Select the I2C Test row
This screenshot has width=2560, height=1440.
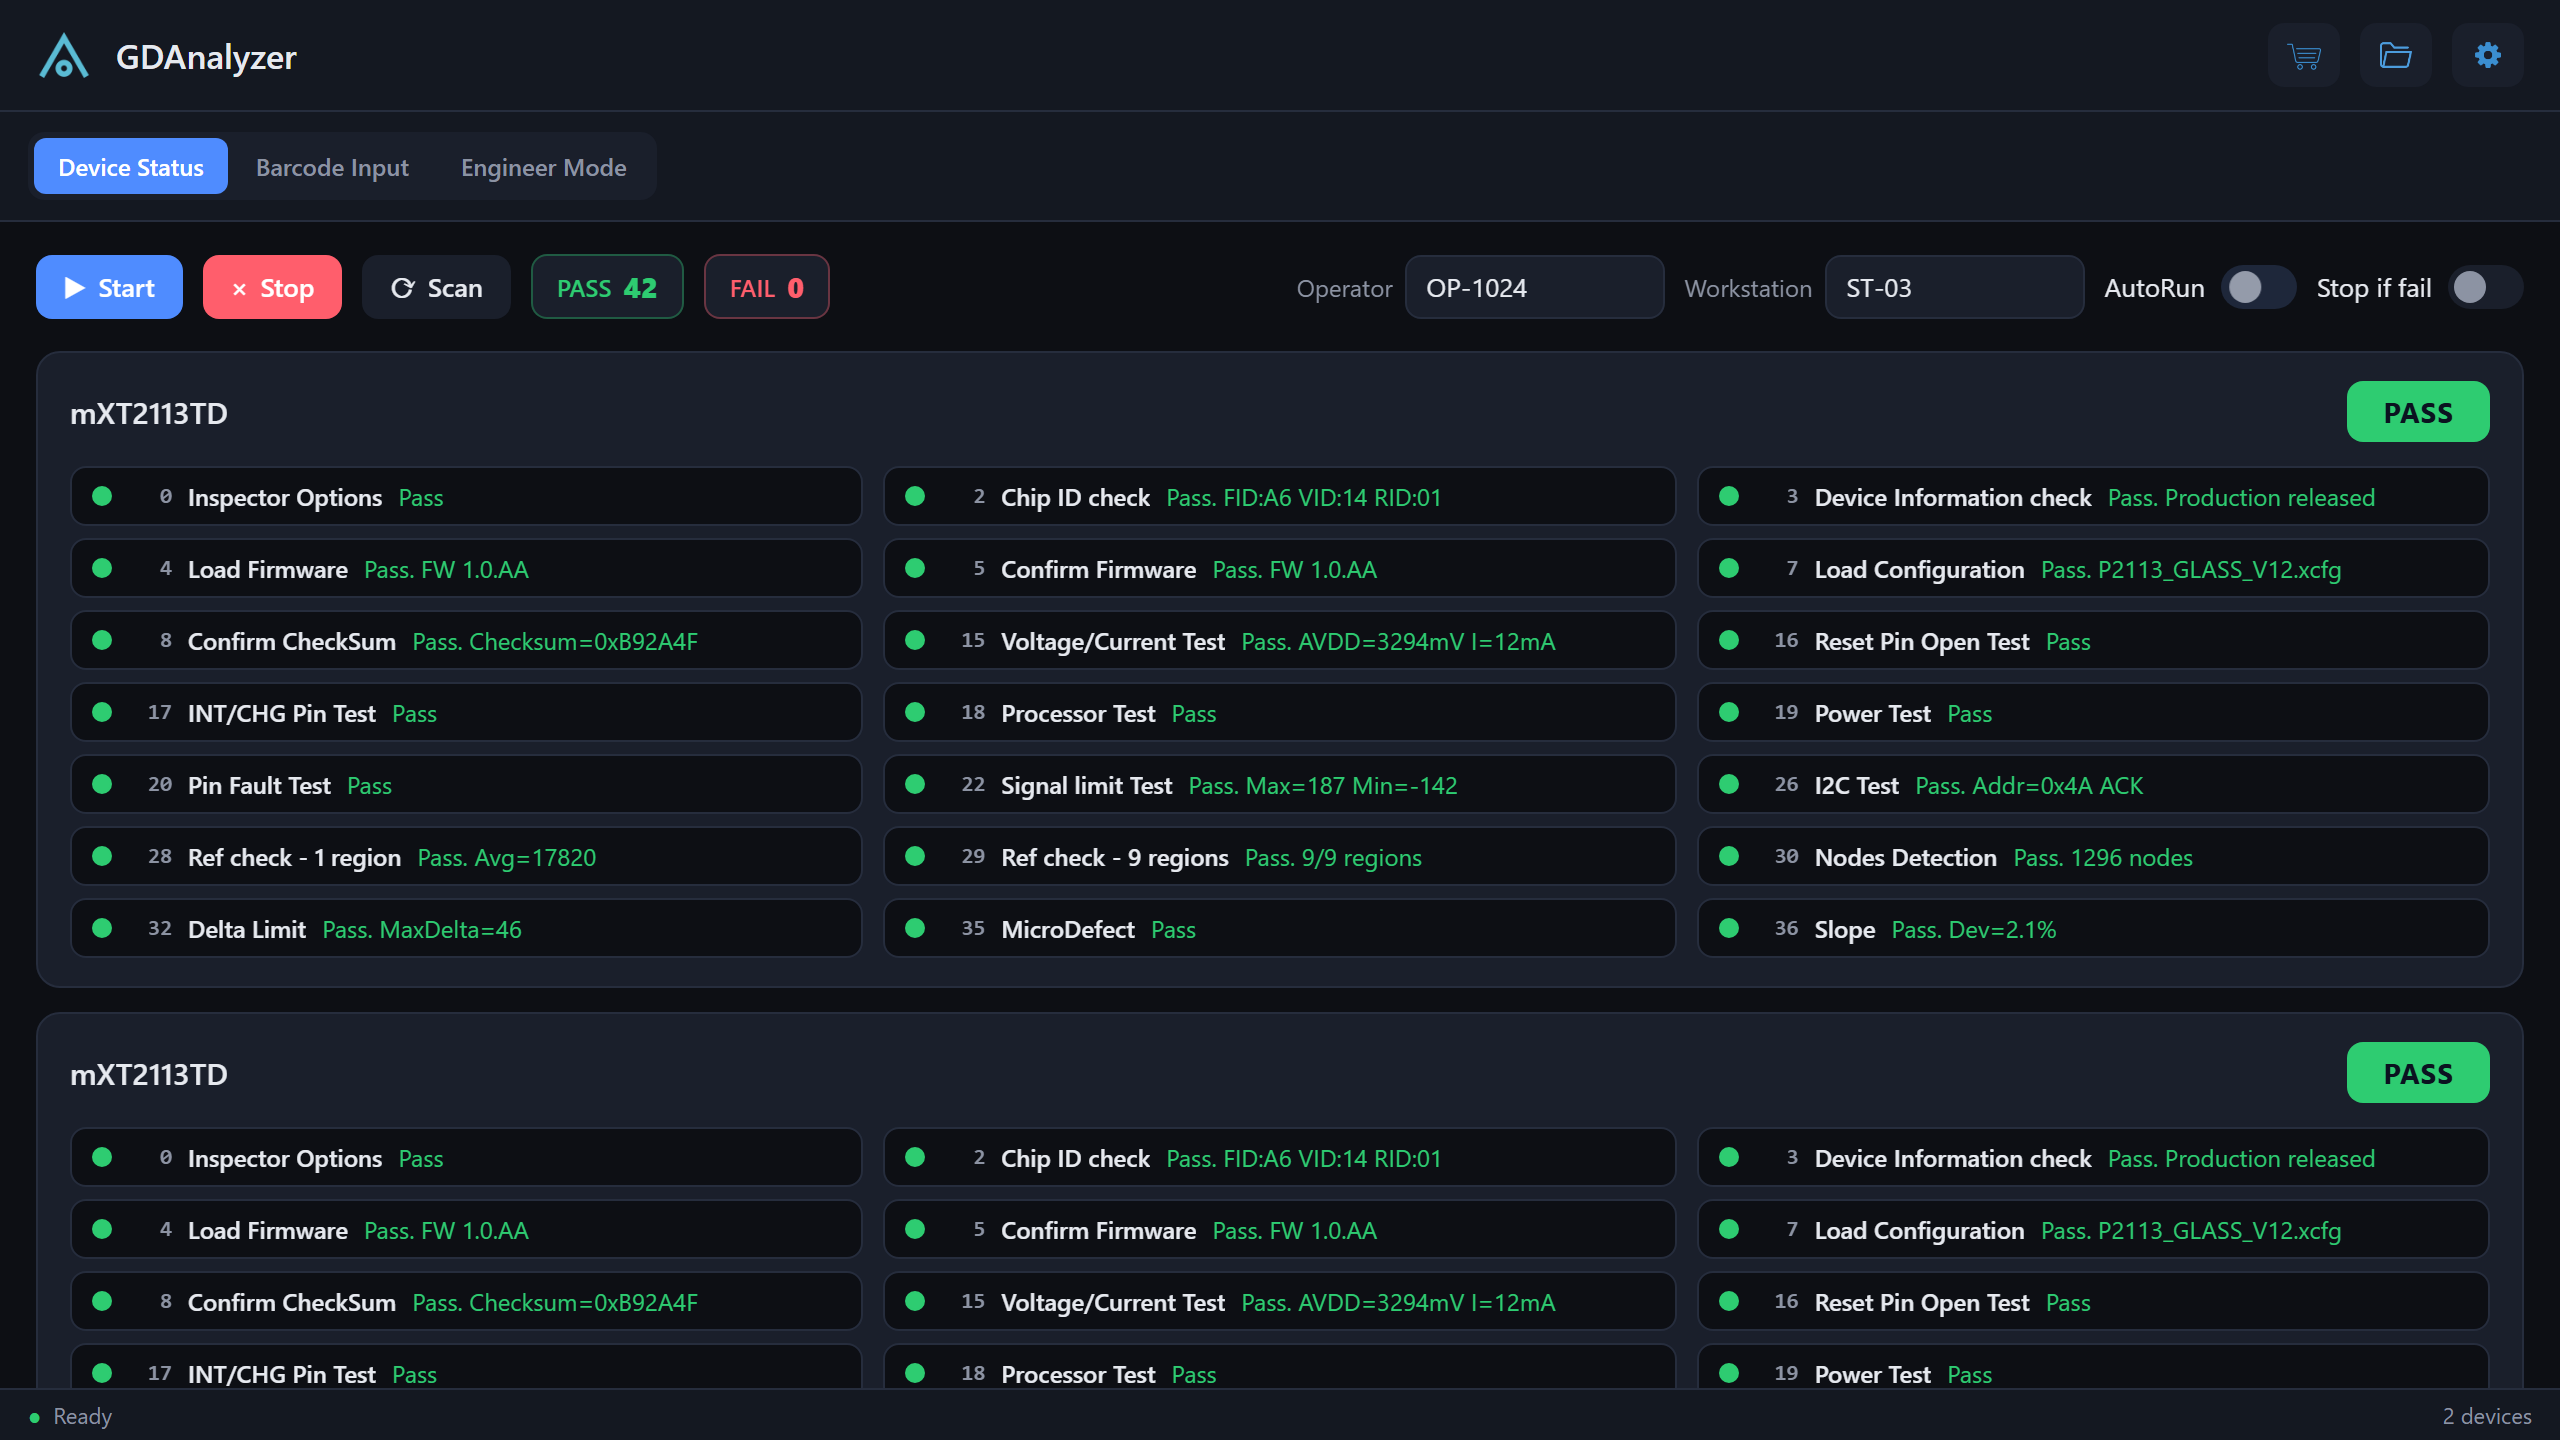pos(2093,785)
